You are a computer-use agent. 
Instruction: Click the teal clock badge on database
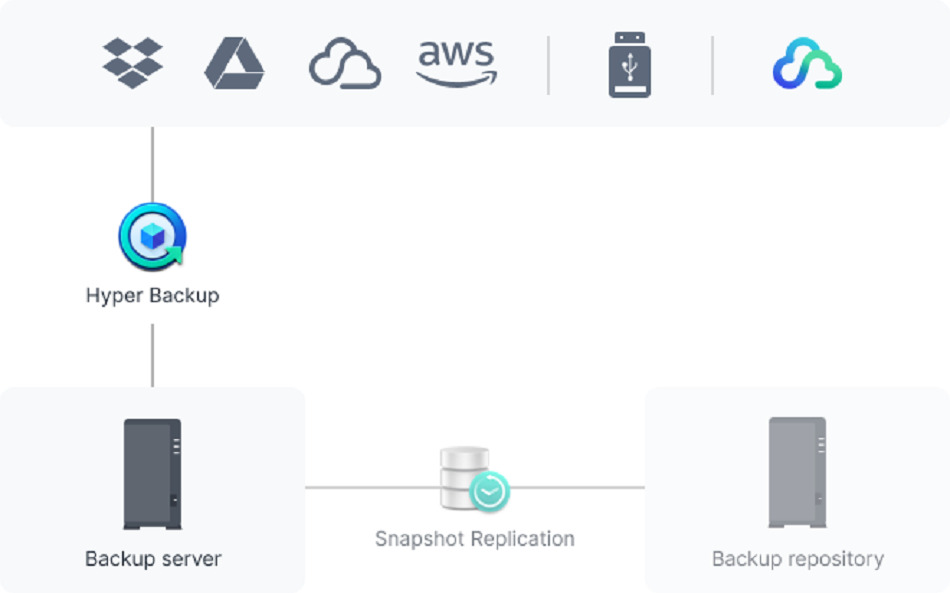490,492
